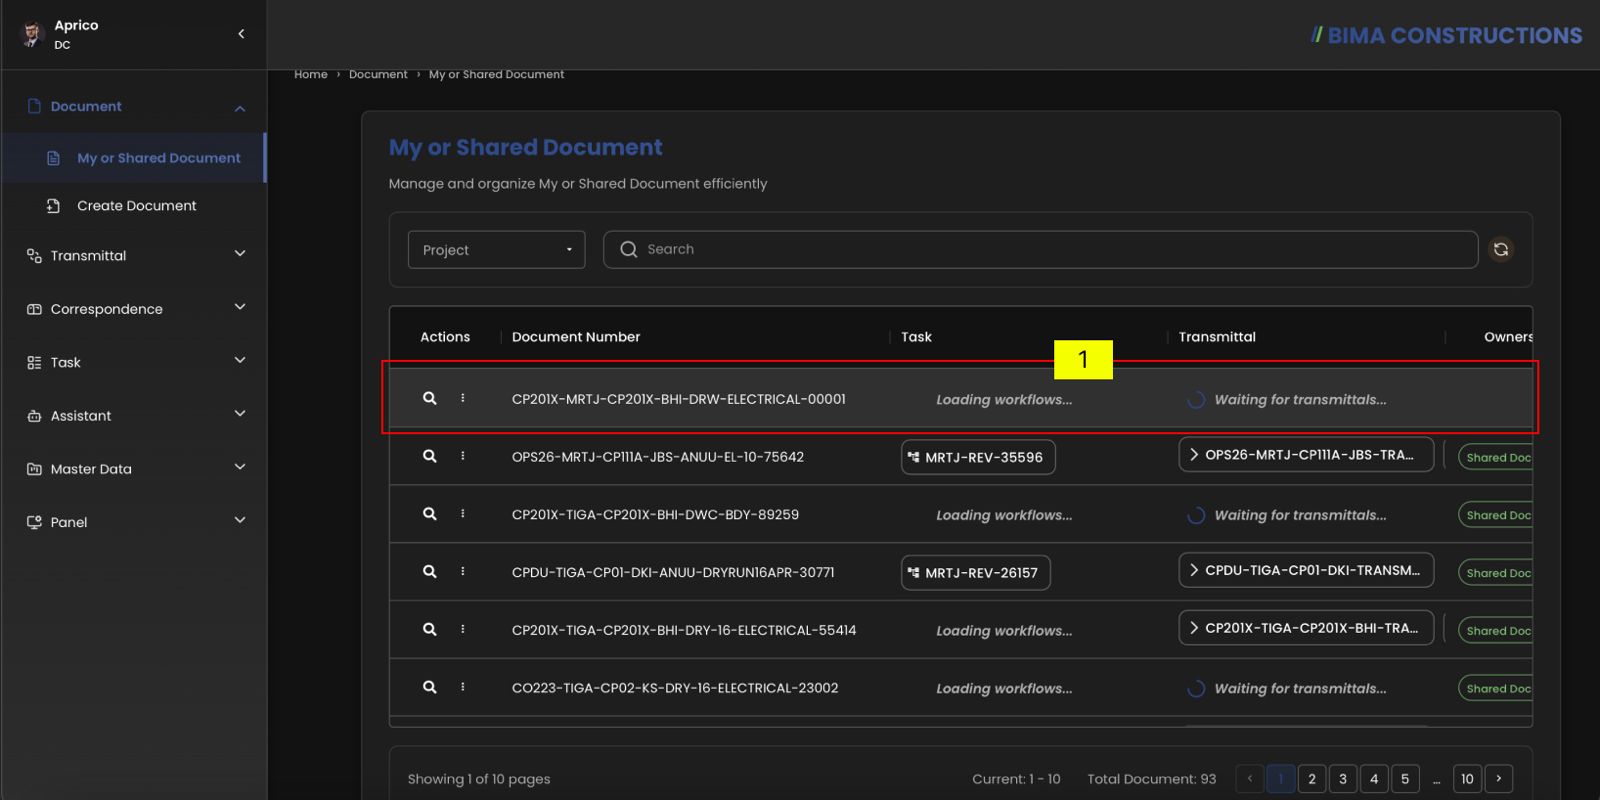Screen dimensions: 1600x800
Task: Expand transmittal CP201X-TIGA-CP201X-BHI-TRA…
Action: [1306, 628]
